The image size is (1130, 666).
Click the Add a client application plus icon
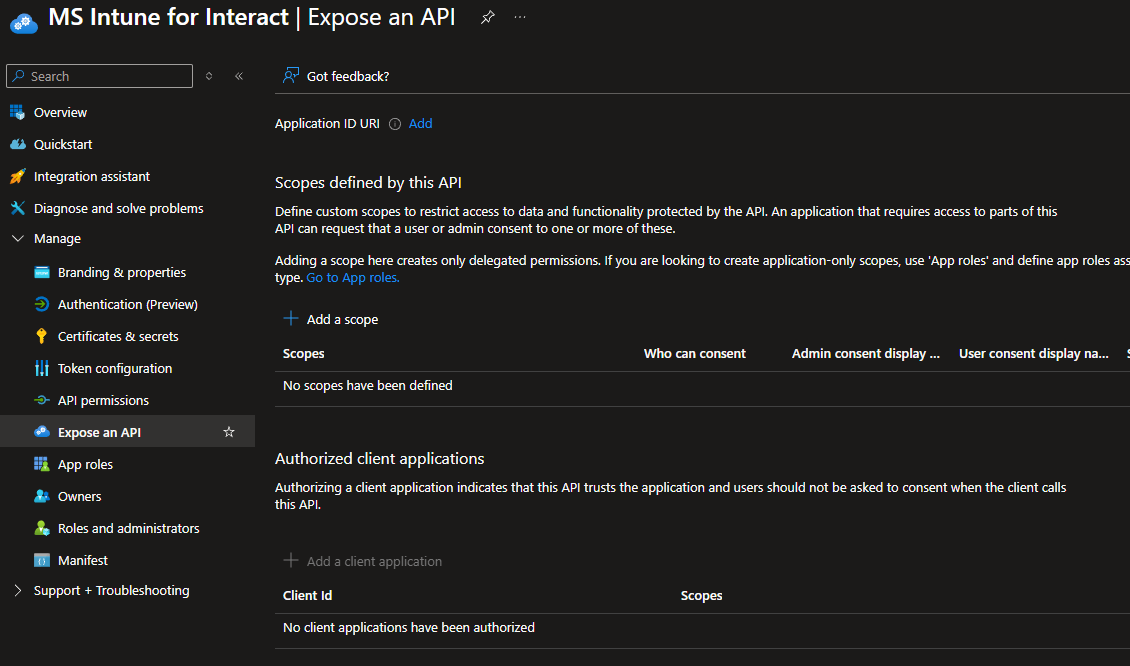[x=291, y=561]
